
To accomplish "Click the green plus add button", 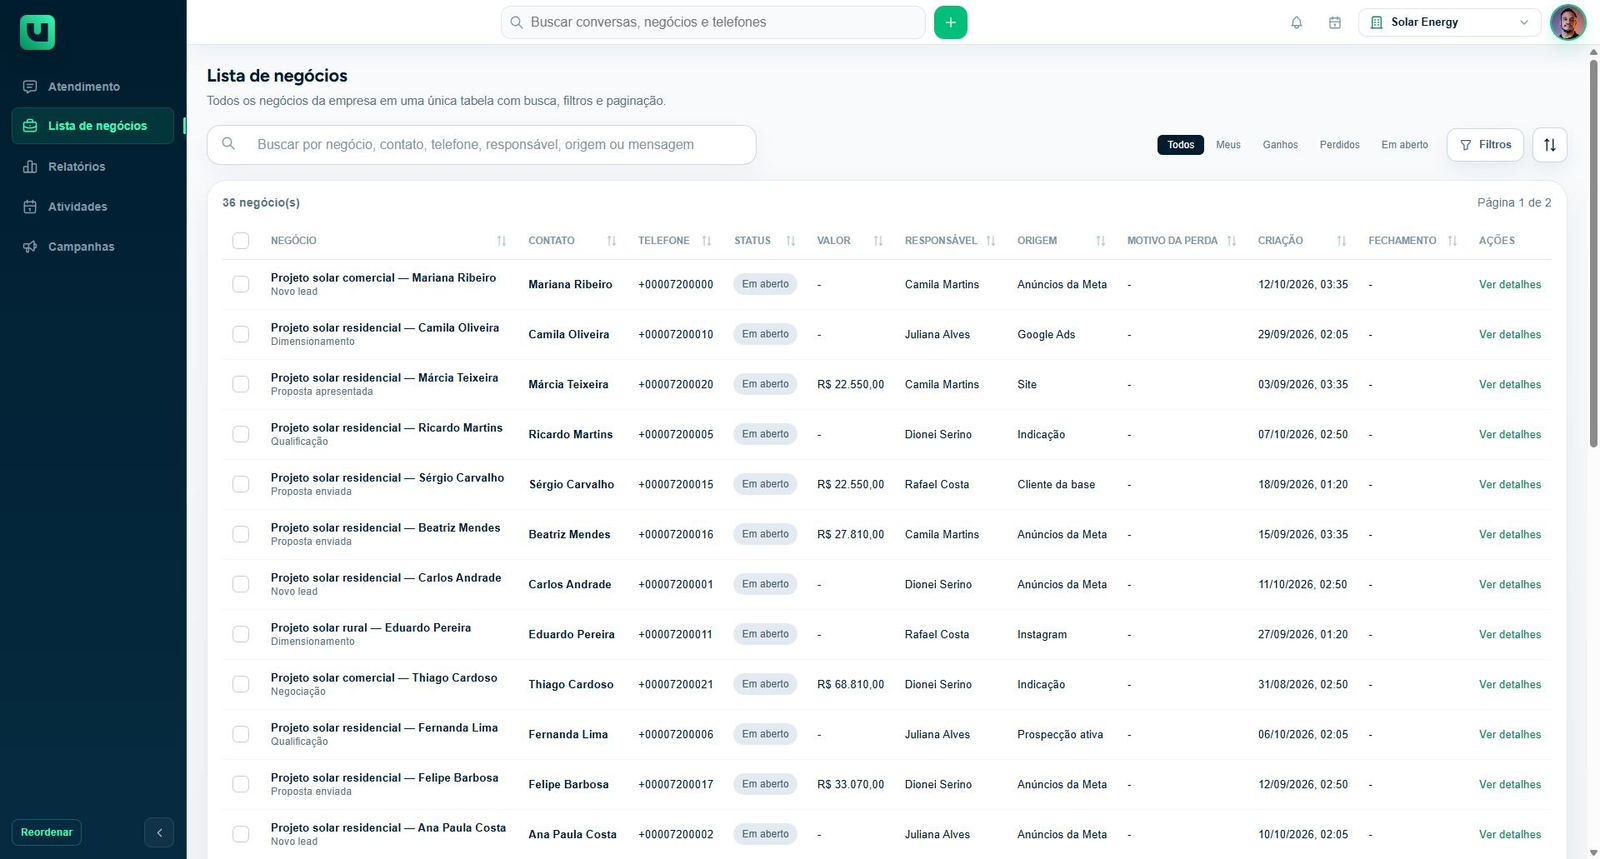I will click(950, 22).
